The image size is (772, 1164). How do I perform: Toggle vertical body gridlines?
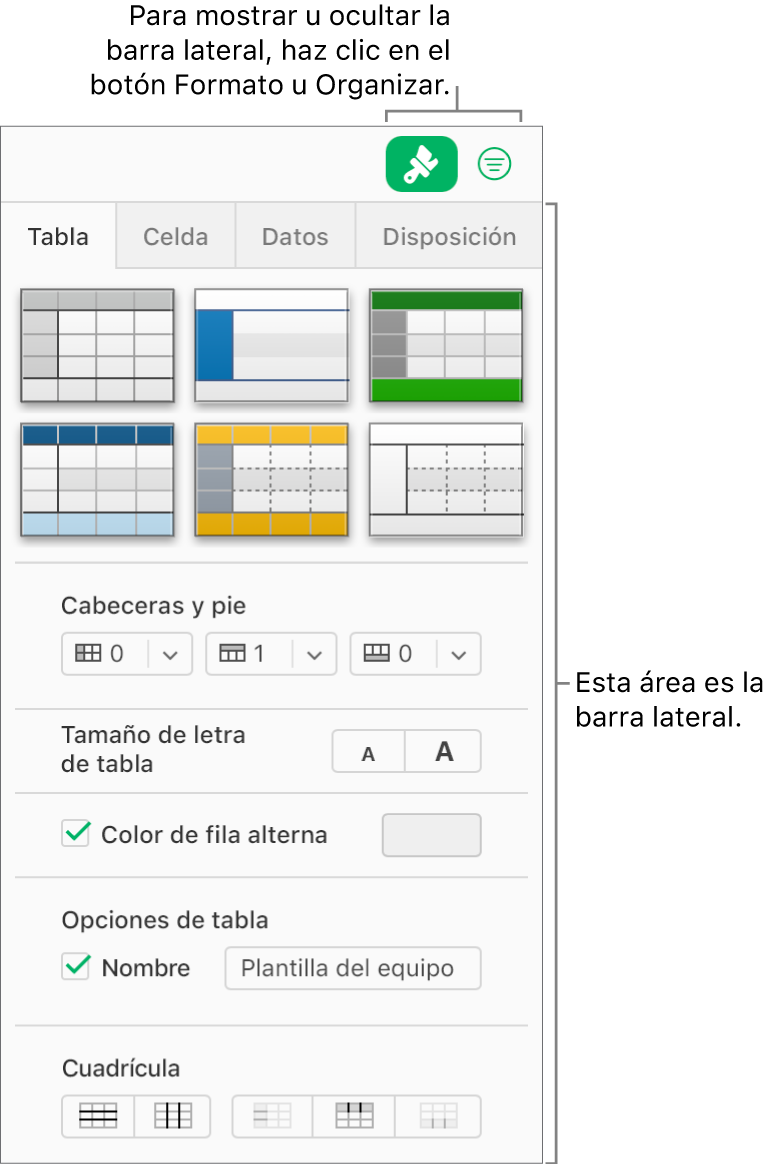pyautogui.click(x=173, y=1116)
